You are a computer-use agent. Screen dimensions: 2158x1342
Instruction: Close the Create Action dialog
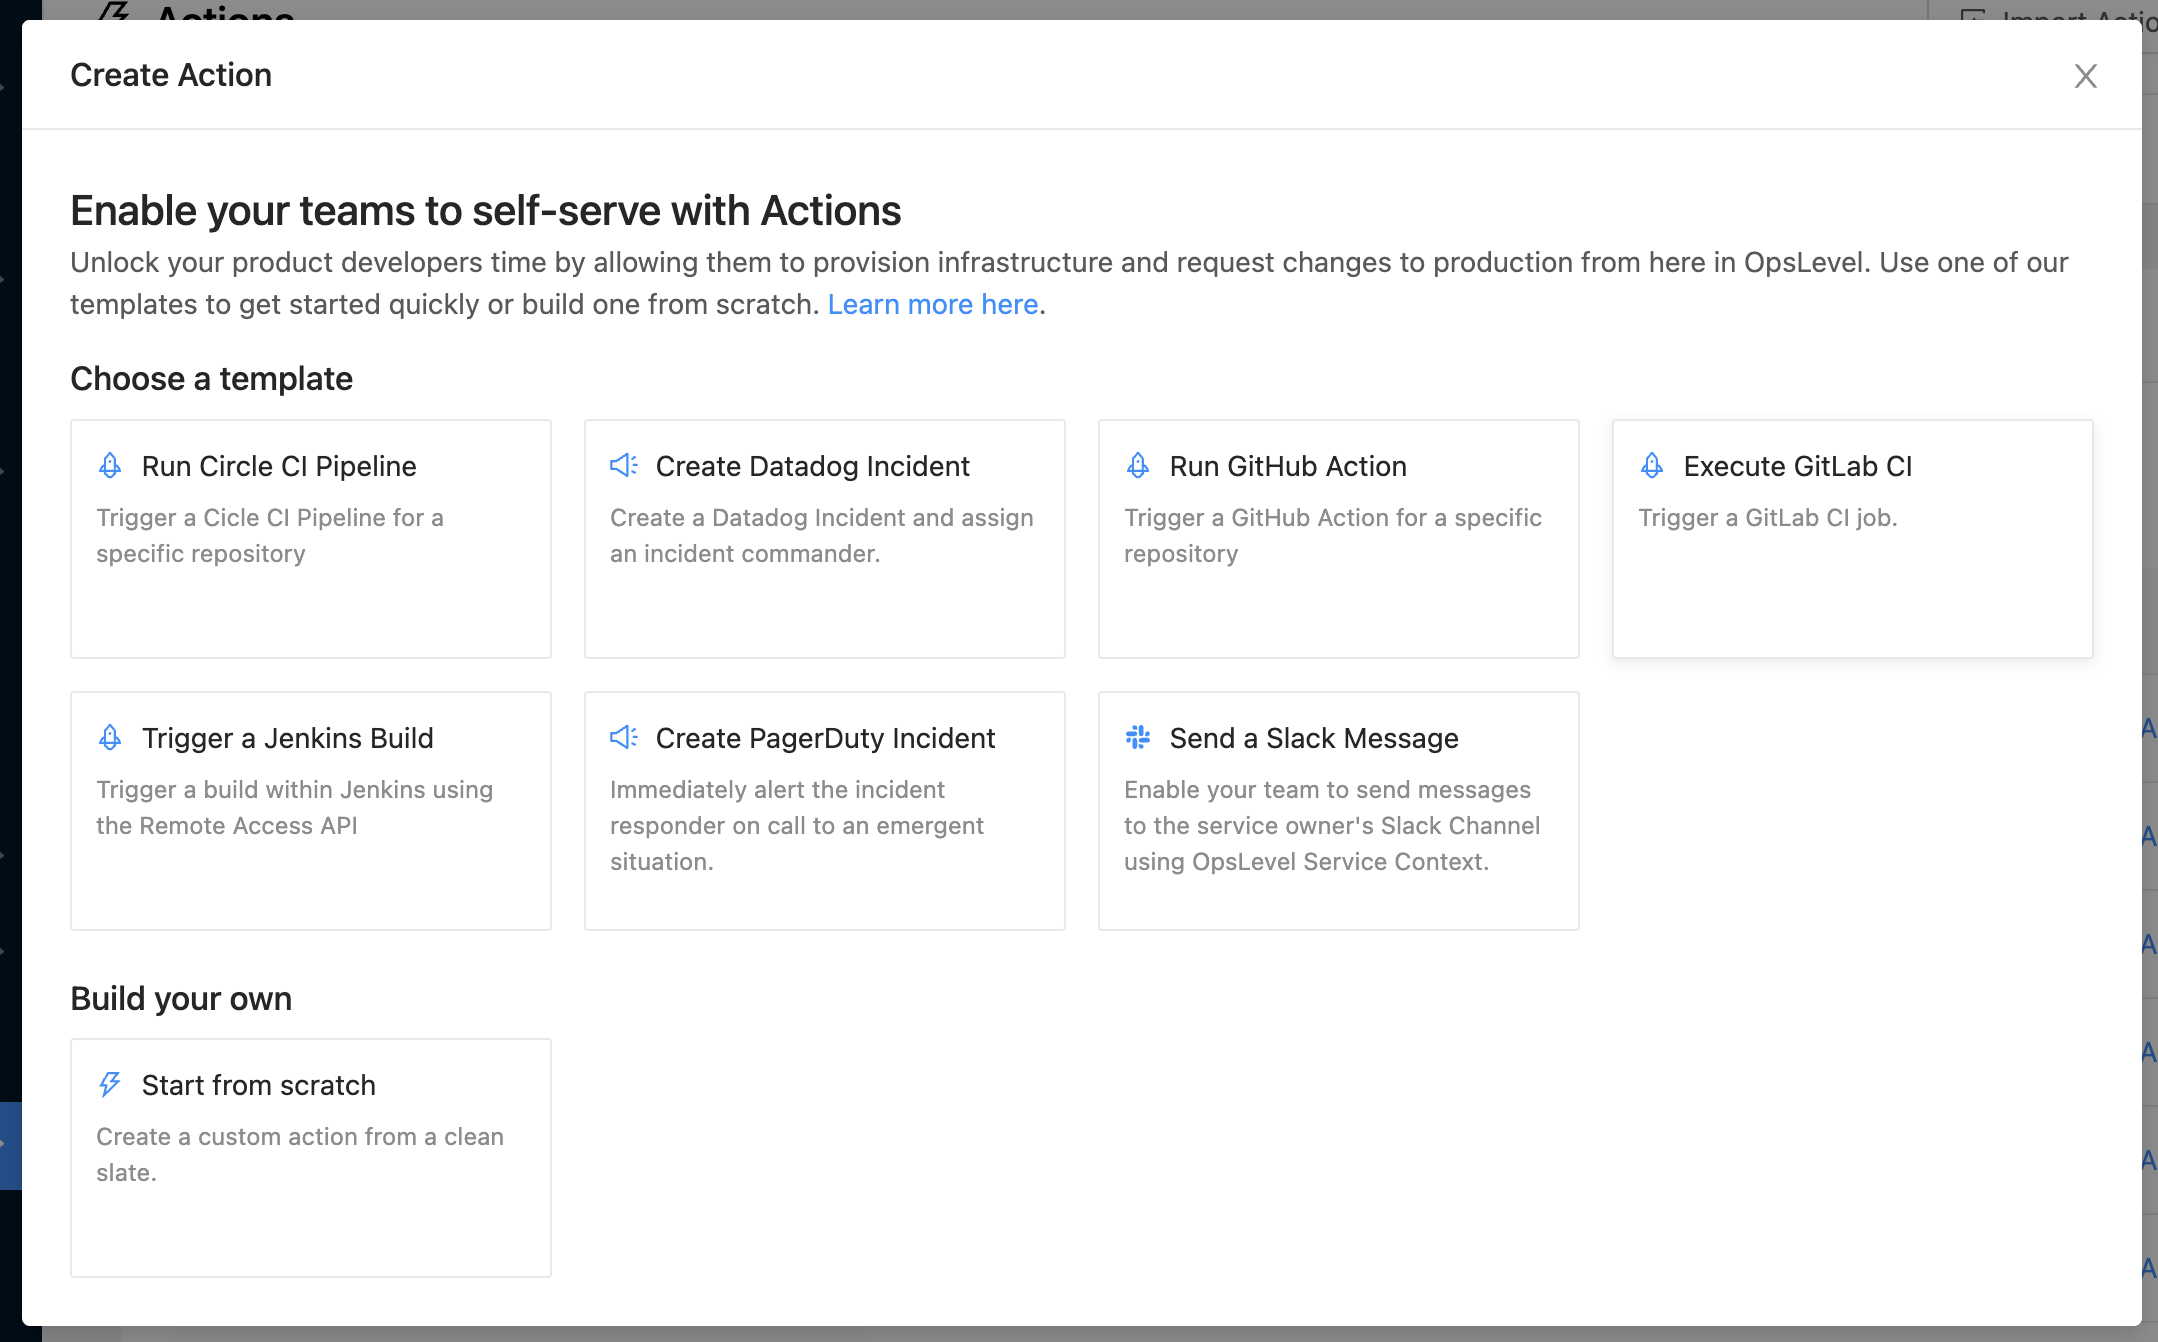2085,76
